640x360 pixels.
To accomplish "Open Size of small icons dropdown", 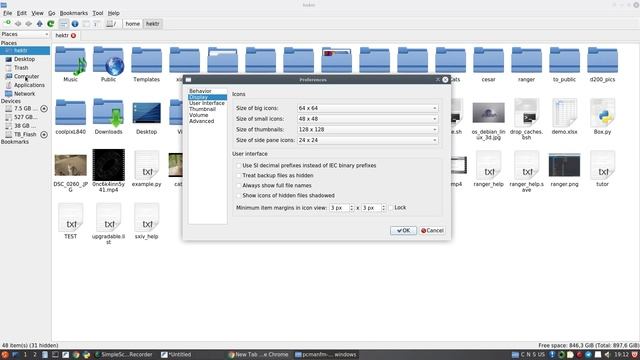I will point(368,119).
